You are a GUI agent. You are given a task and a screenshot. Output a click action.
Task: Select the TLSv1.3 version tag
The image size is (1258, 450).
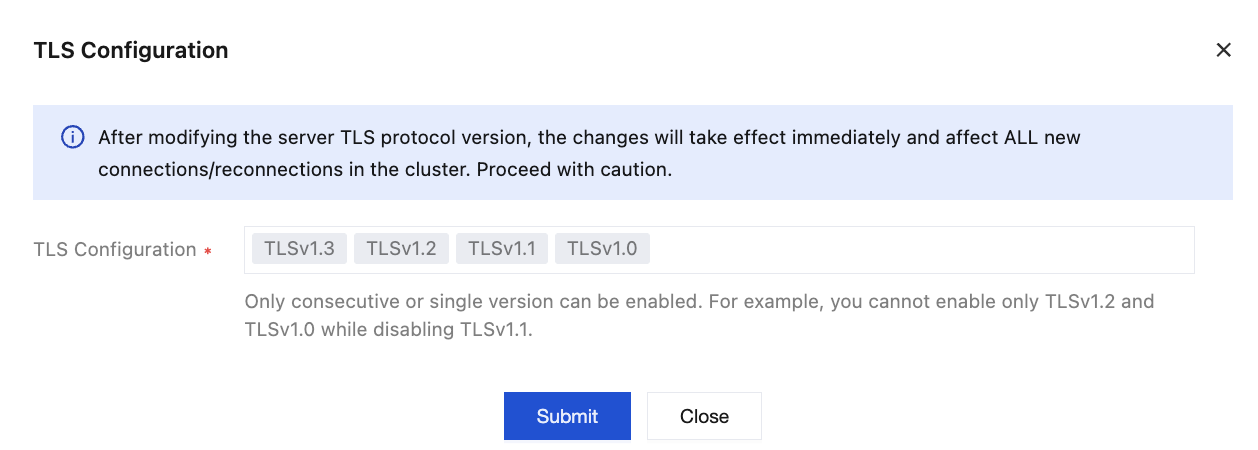point(299,249)
